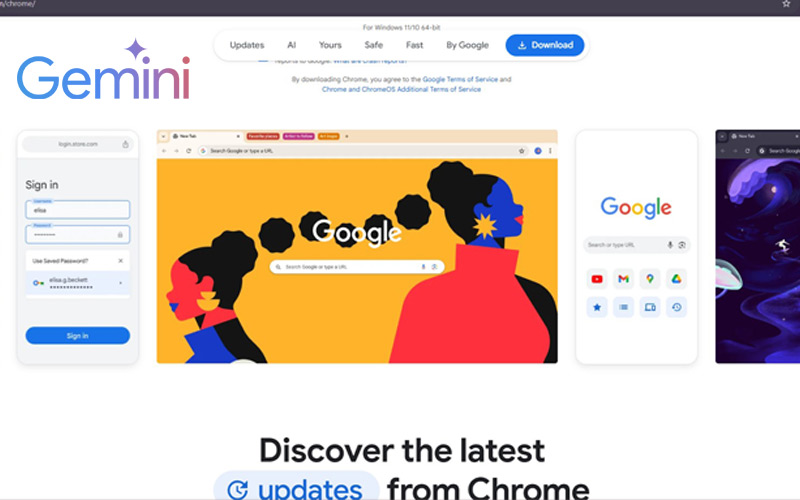The width and height of the screenshot is (800, 500).
Task: Click the Username field in Sign in card
Action: point(78,209)
